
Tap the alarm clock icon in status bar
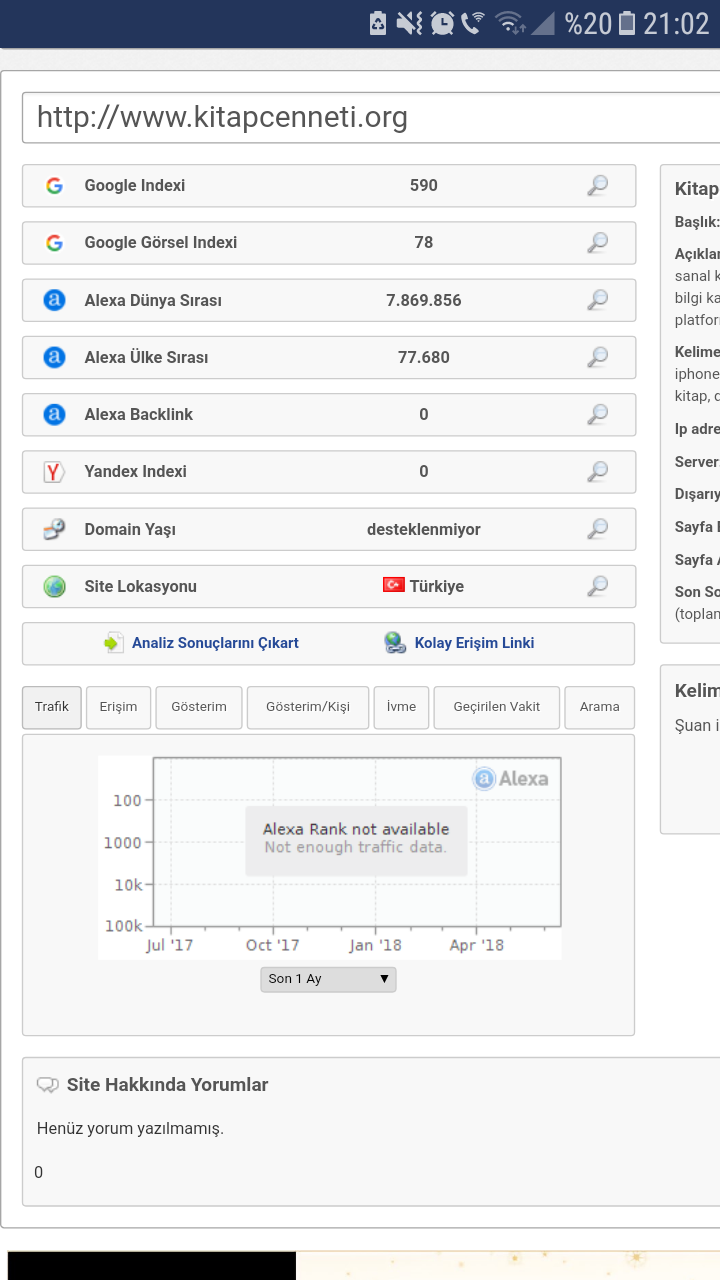point(442,23)
